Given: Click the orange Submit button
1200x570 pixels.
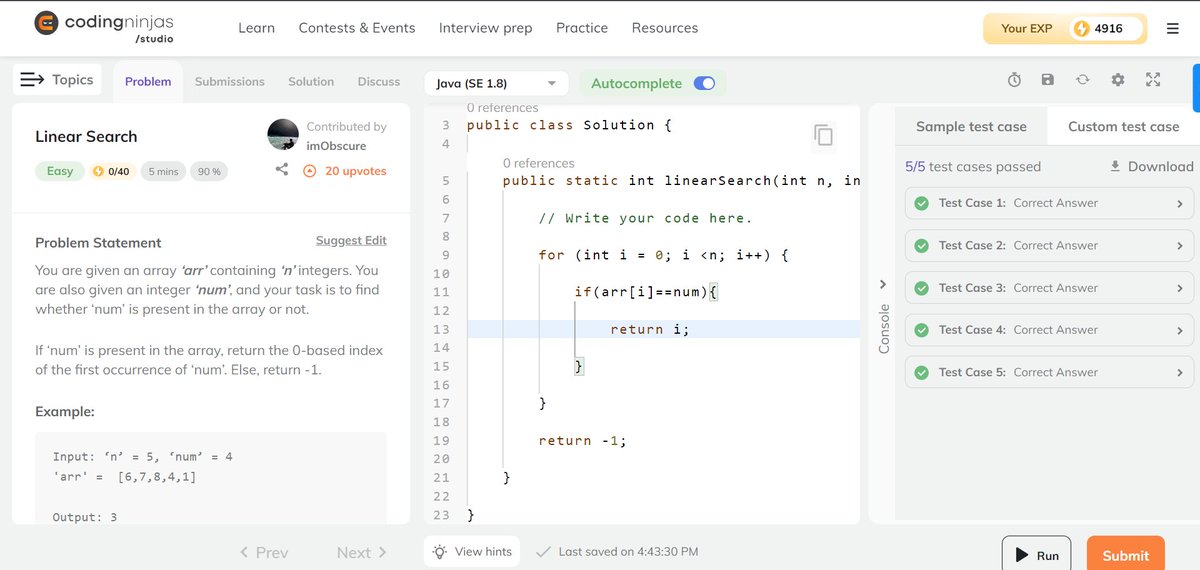Looking at the screenshot, I should [x=1126, y=555].
